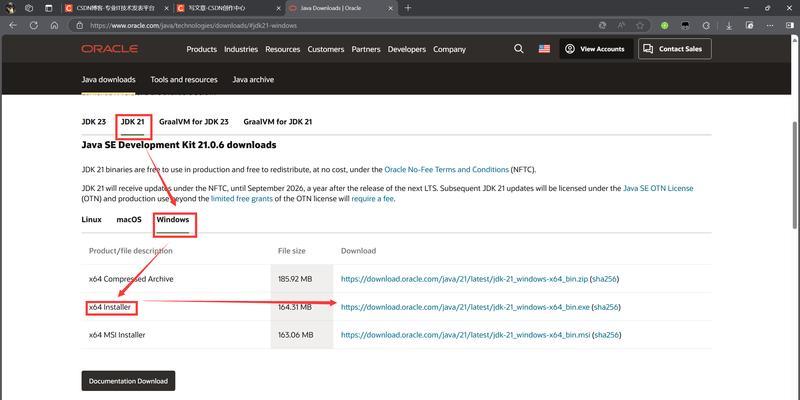This screenshot has height=400, width=800.
Task: Click the browser profile avatar icon
Action: [x=10, y=8]
